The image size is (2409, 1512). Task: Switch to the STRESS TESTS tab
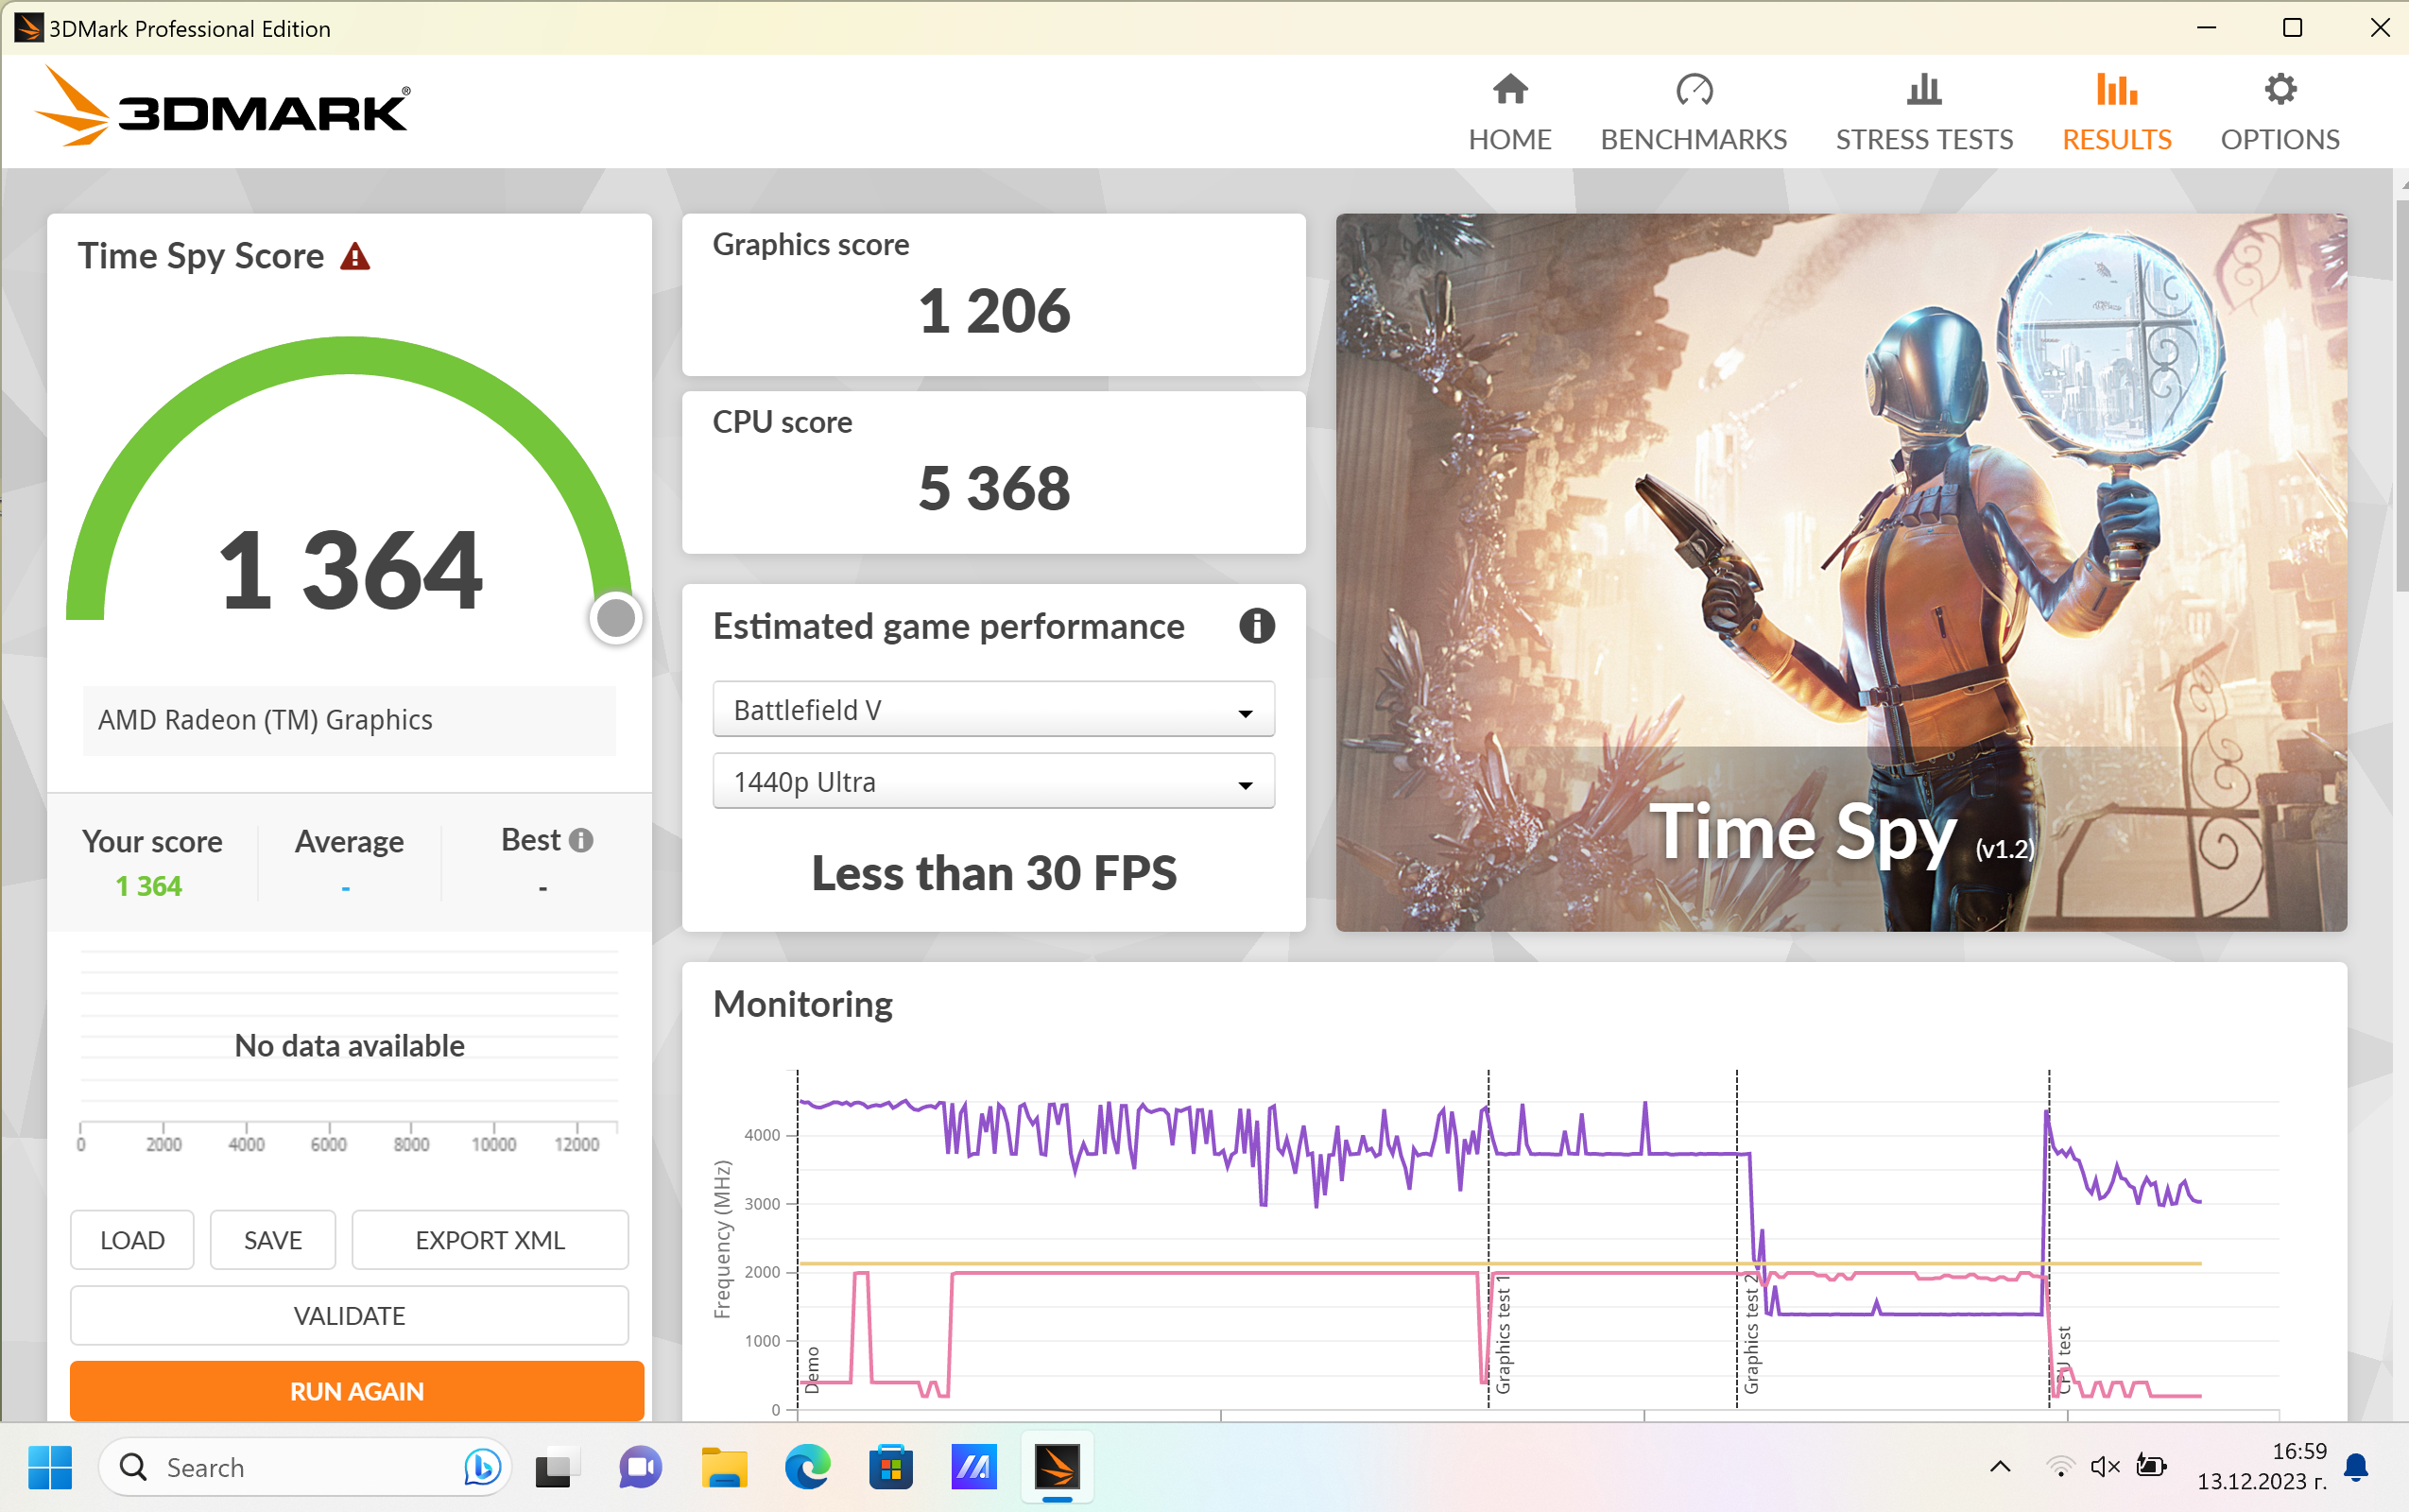pos(1924,112)
